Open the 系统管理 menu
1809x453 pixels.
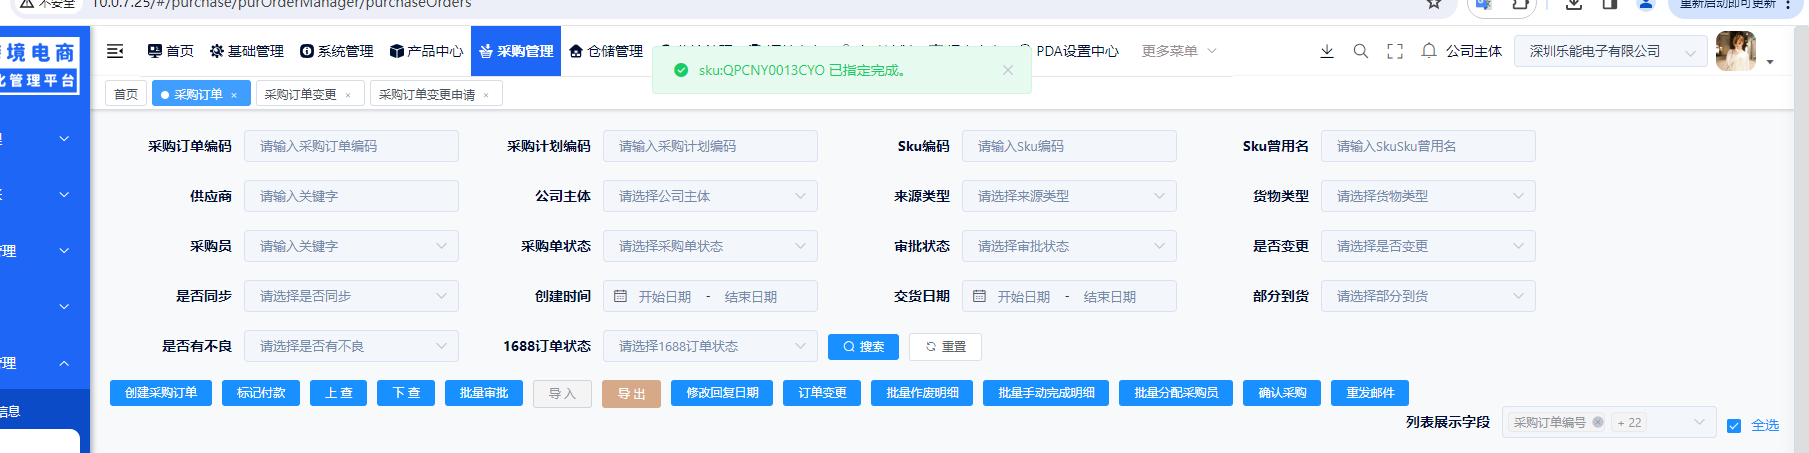(x=337, y=51)
